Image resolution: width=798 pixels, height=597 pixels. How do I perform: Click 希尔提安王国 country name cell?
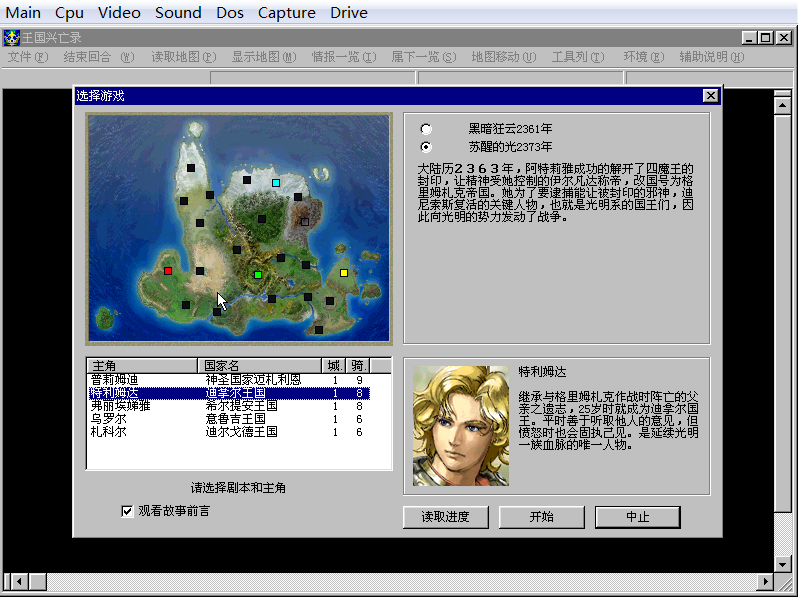pos(241,406)
